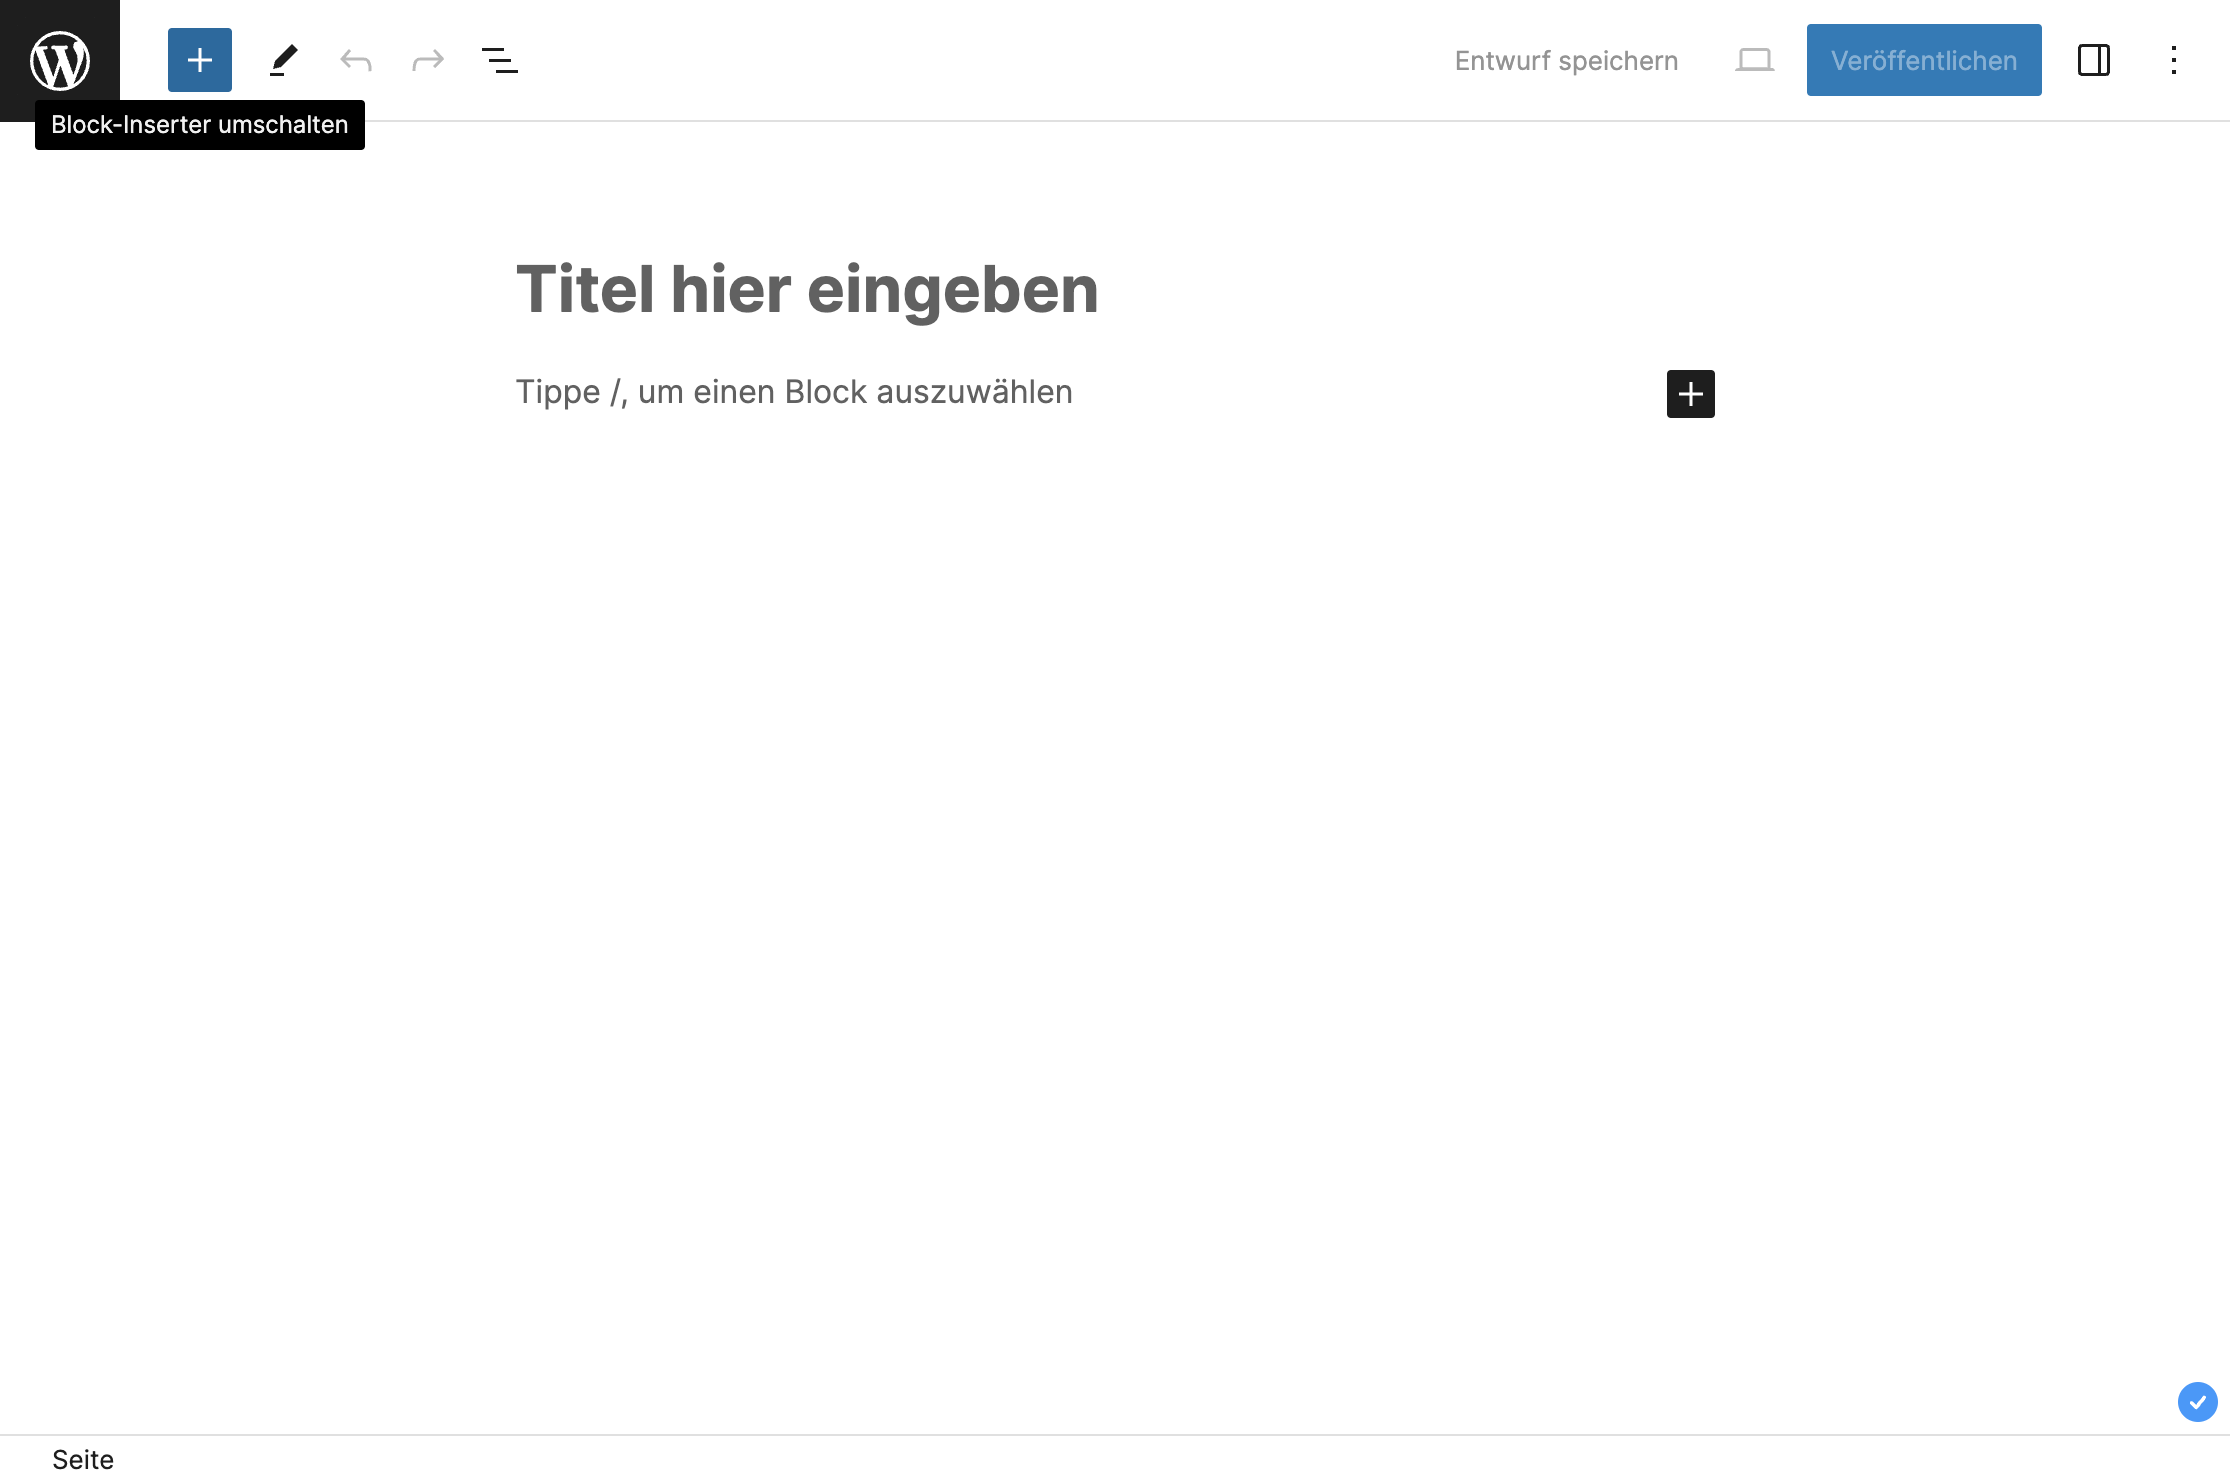The image size is (2230, 1484).
Task: Click Entwurf speichern
Action: click(1566, 60)
